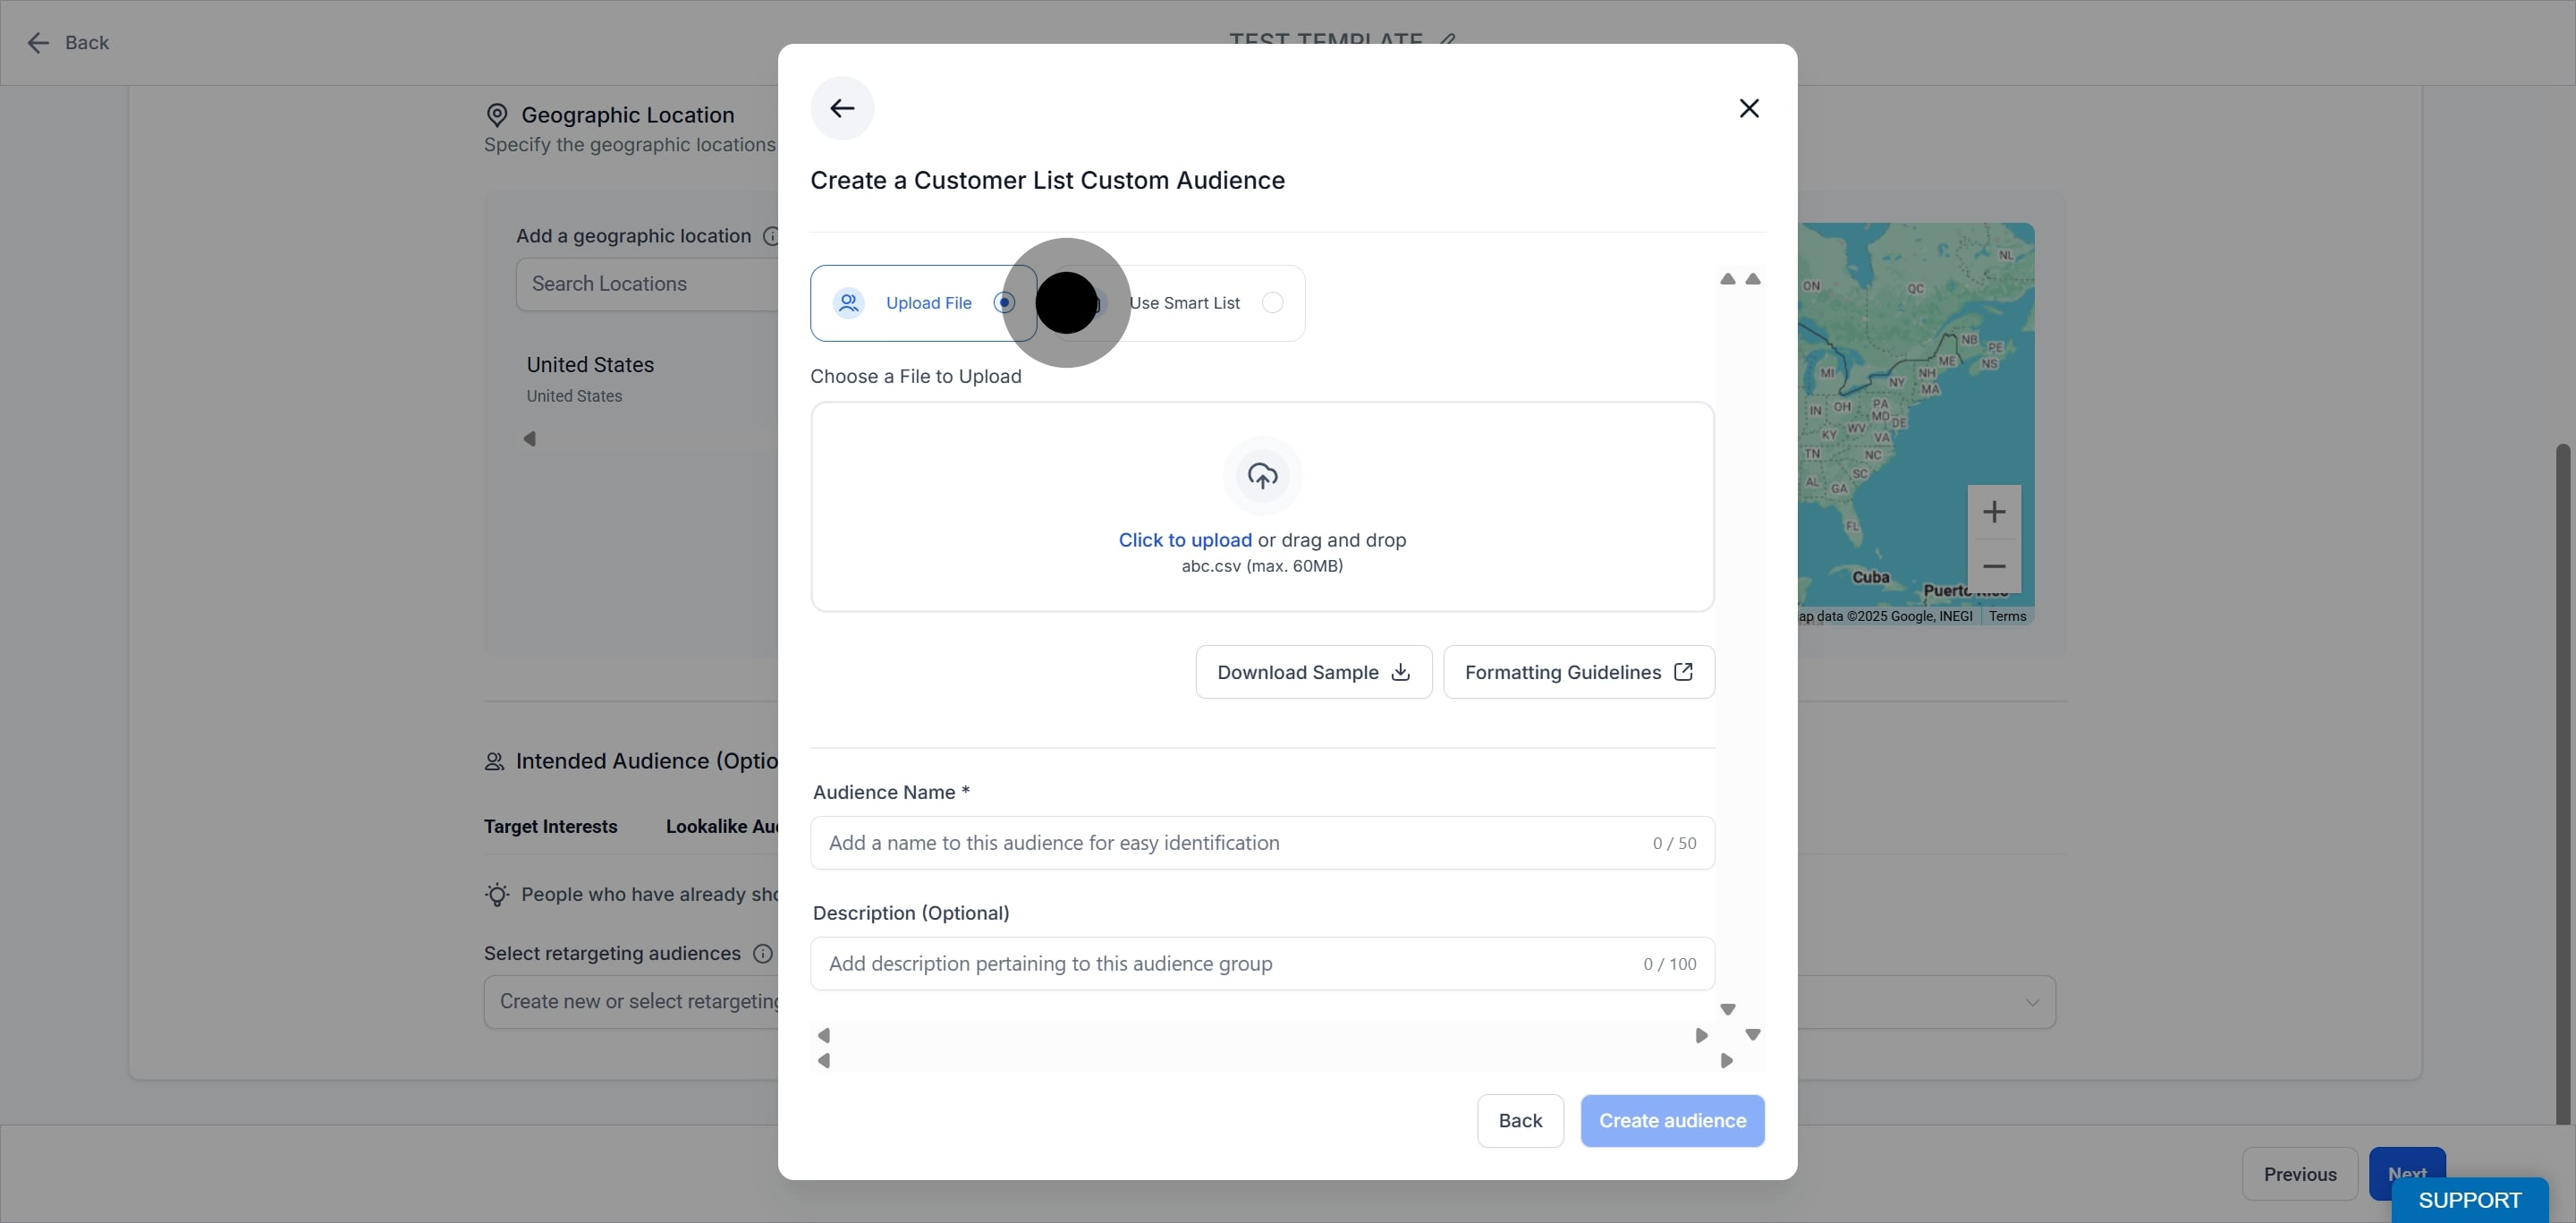Click the pencil icon beside template title
Viewport: 2576px width, 1223px height.
pyautogui.click(x=1447, y=41)
